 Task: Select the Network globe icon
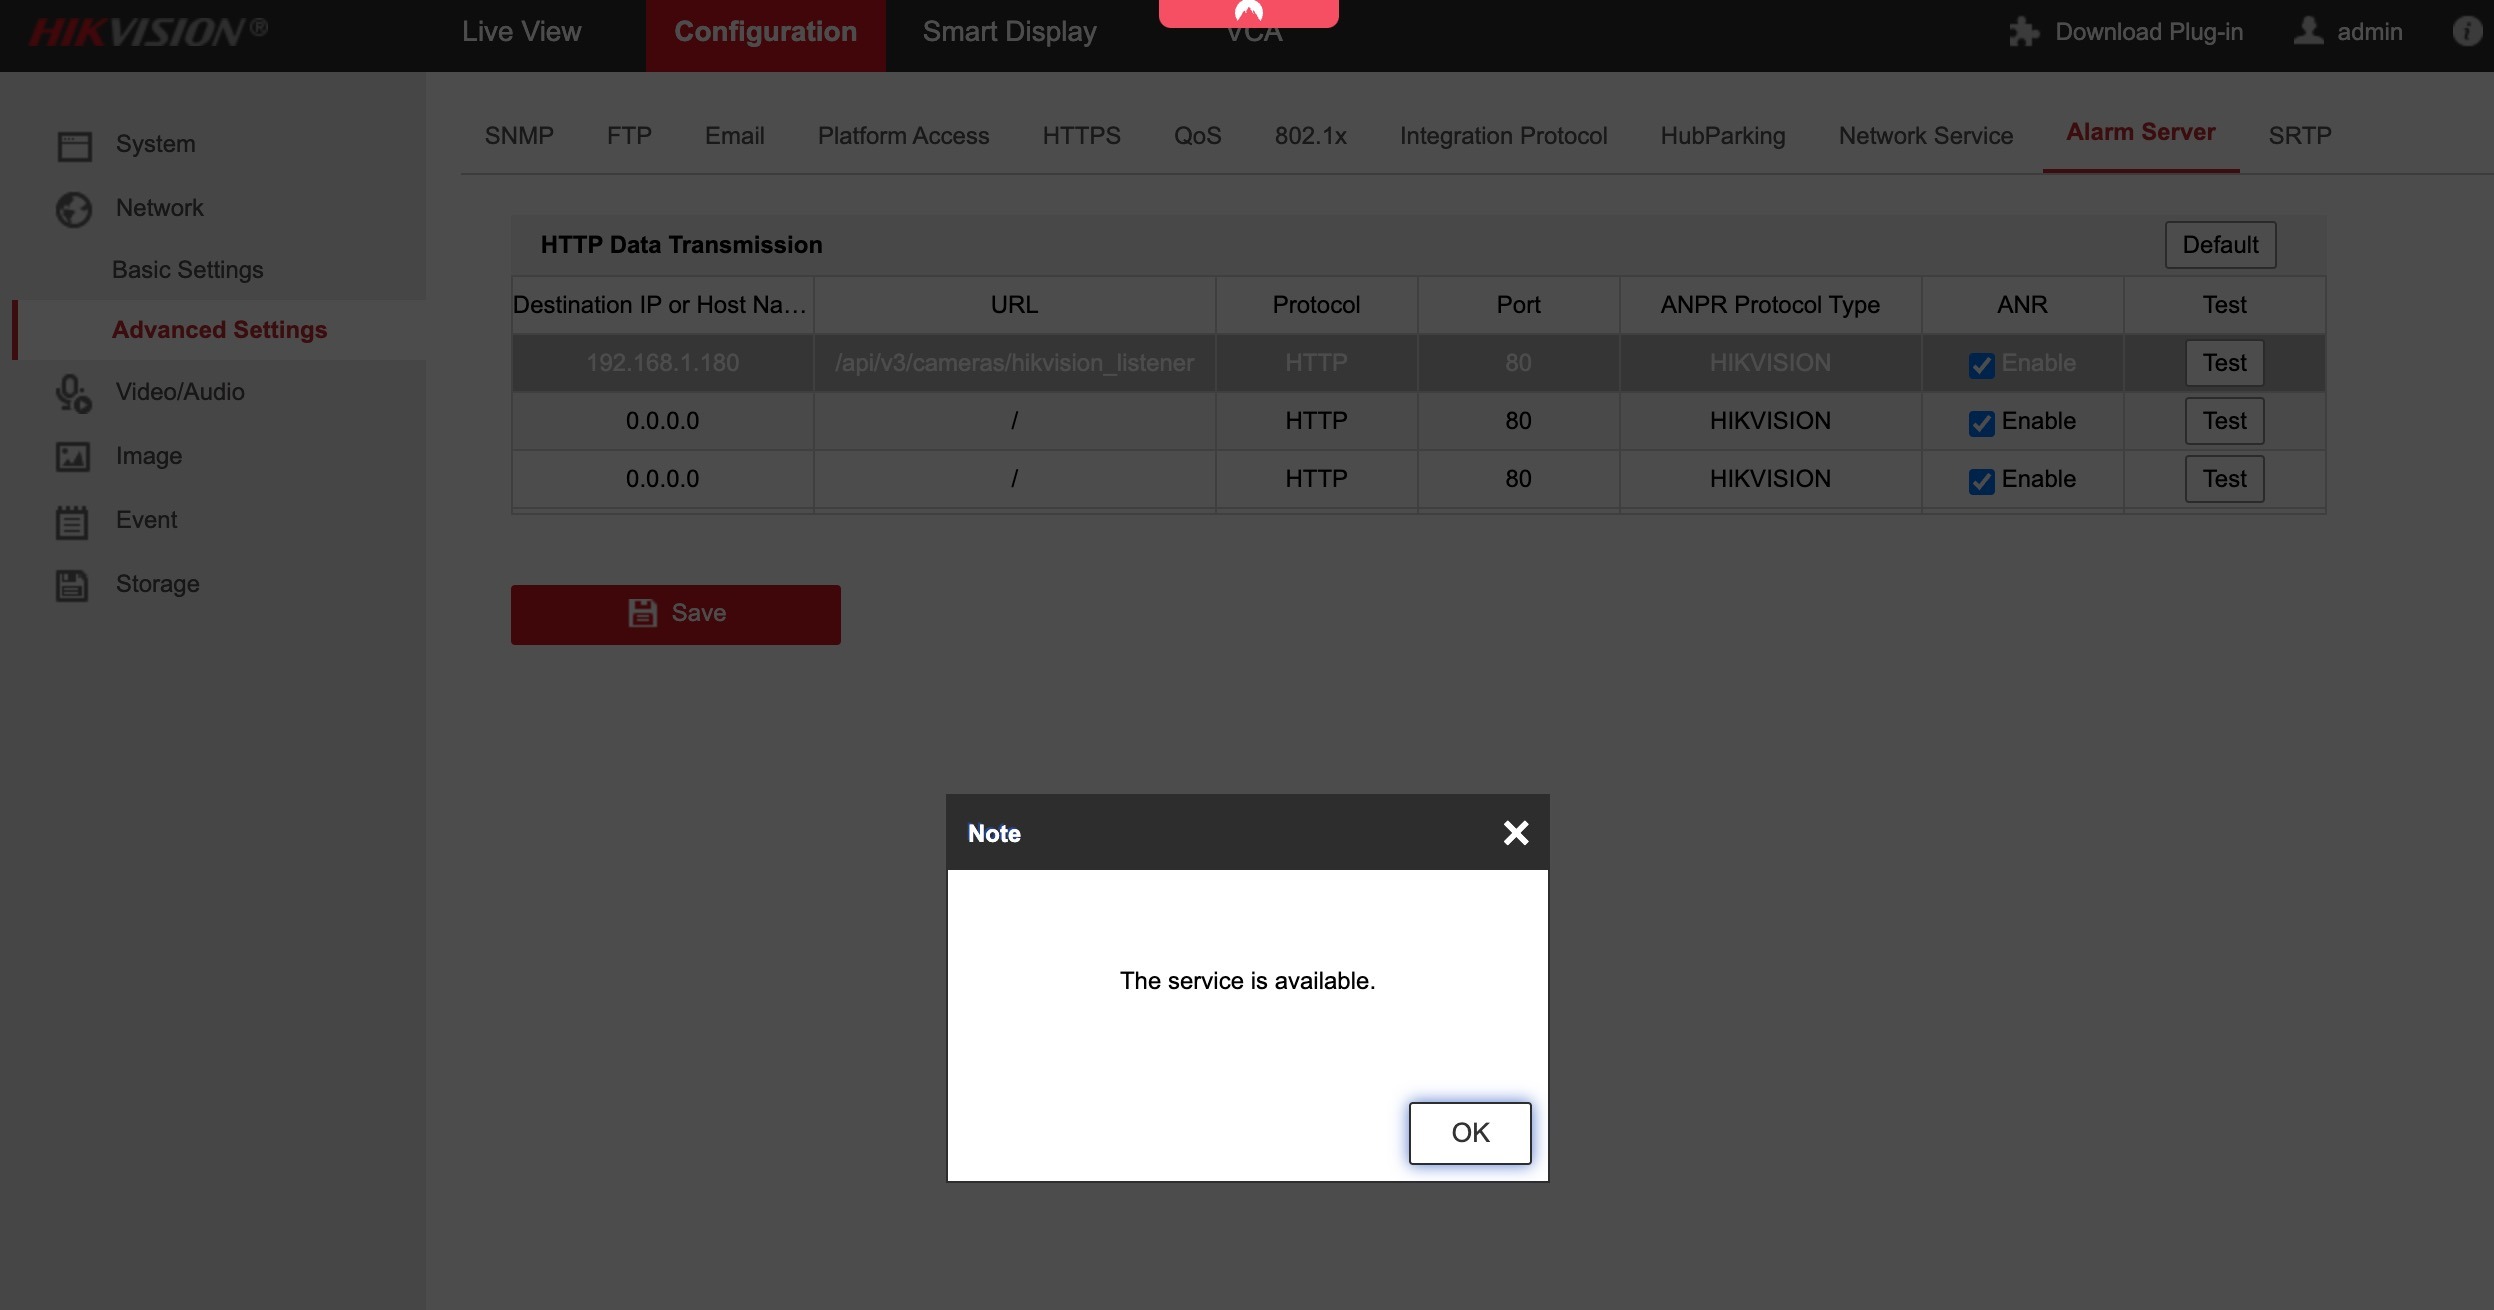(71, 209)
